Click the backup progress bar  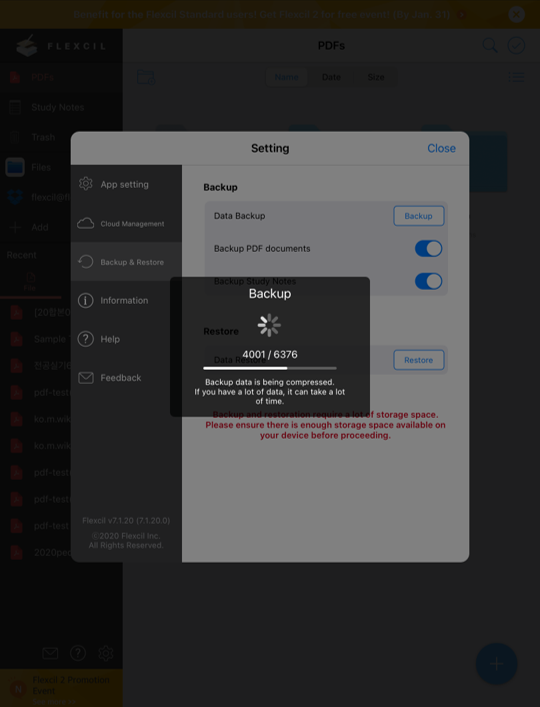point(270,368)
